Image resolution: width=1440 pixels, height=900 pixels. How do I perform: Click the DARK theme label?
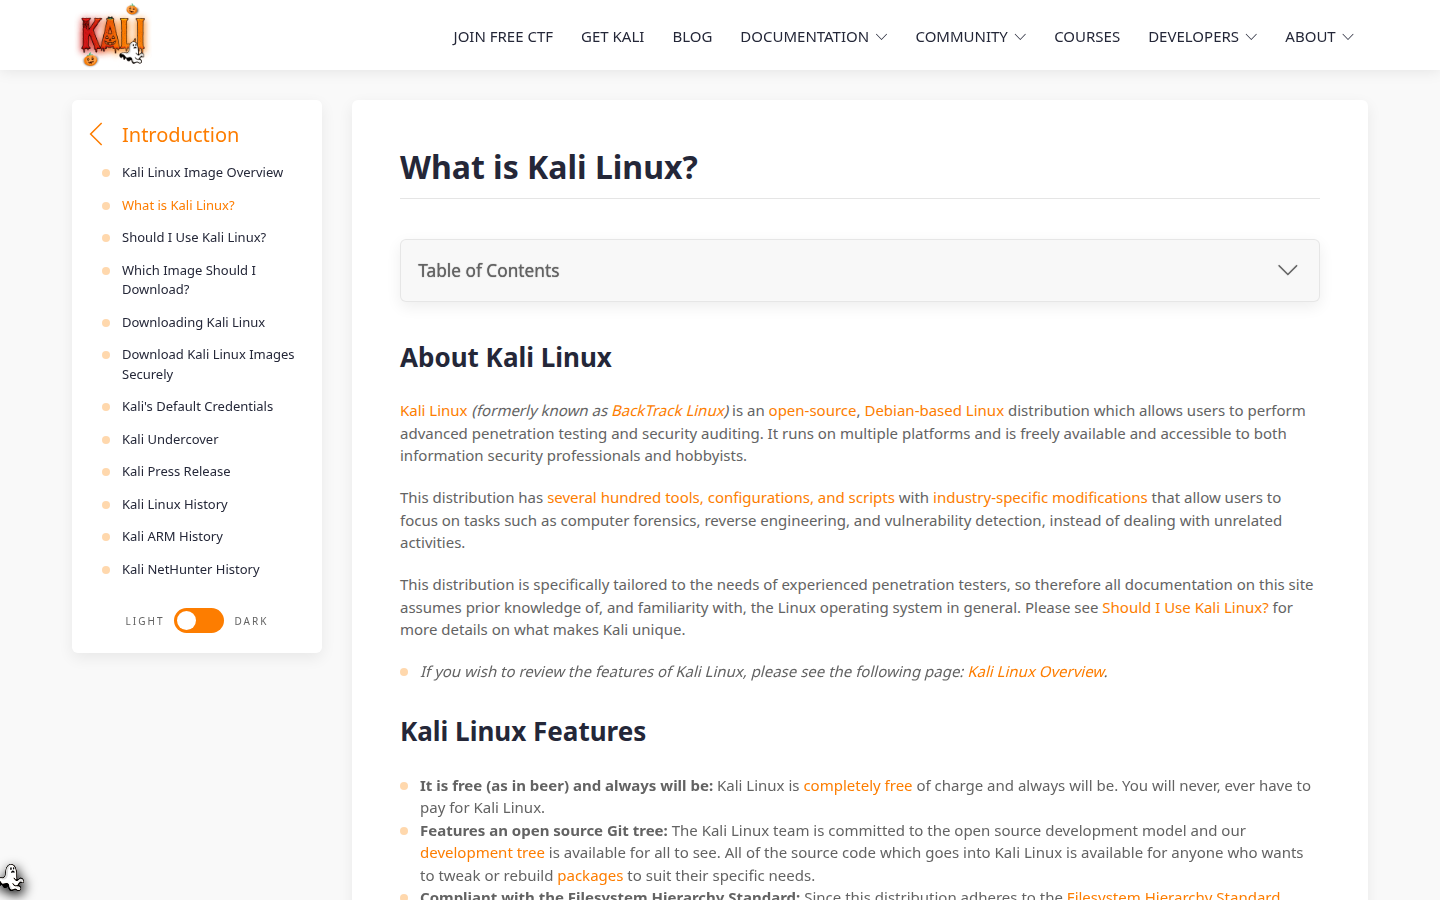pyautogui.click(x=251, y=621)
